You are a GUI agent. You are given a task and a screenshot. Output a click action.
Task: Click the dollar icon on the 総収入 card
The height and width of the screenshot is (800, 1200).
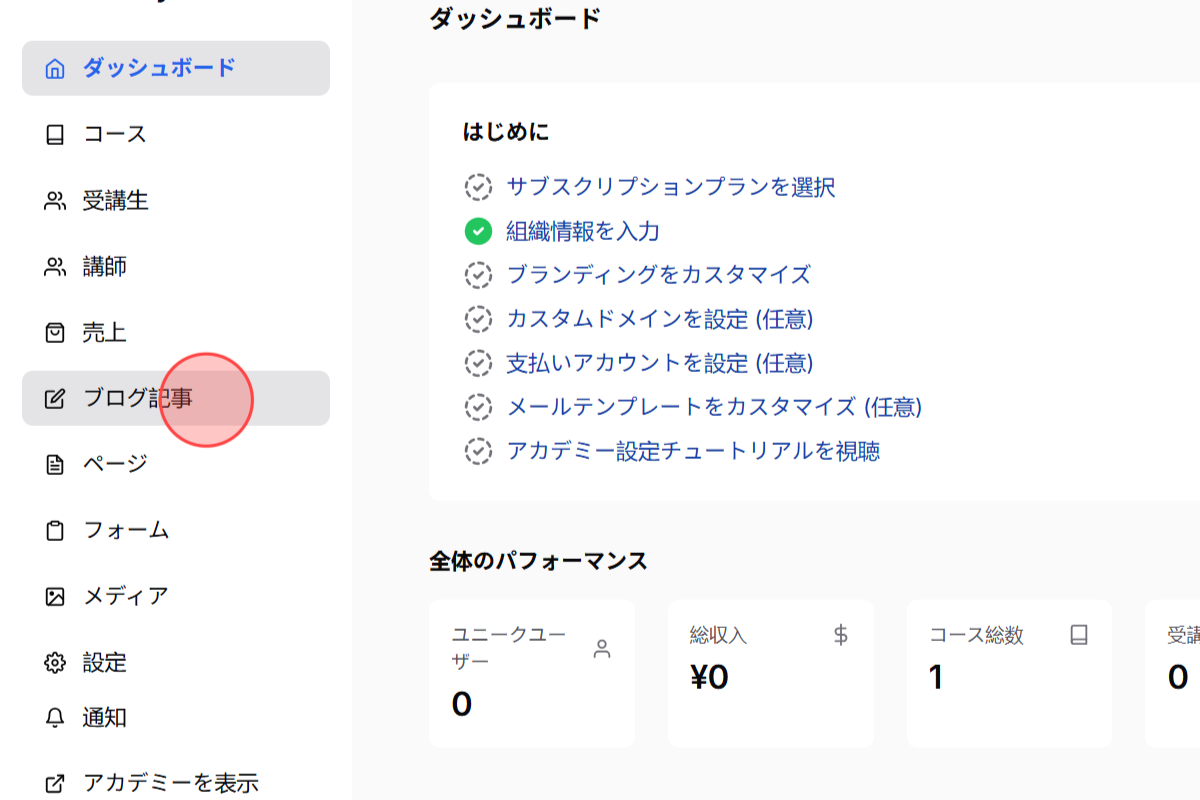(x=839, y=634)
